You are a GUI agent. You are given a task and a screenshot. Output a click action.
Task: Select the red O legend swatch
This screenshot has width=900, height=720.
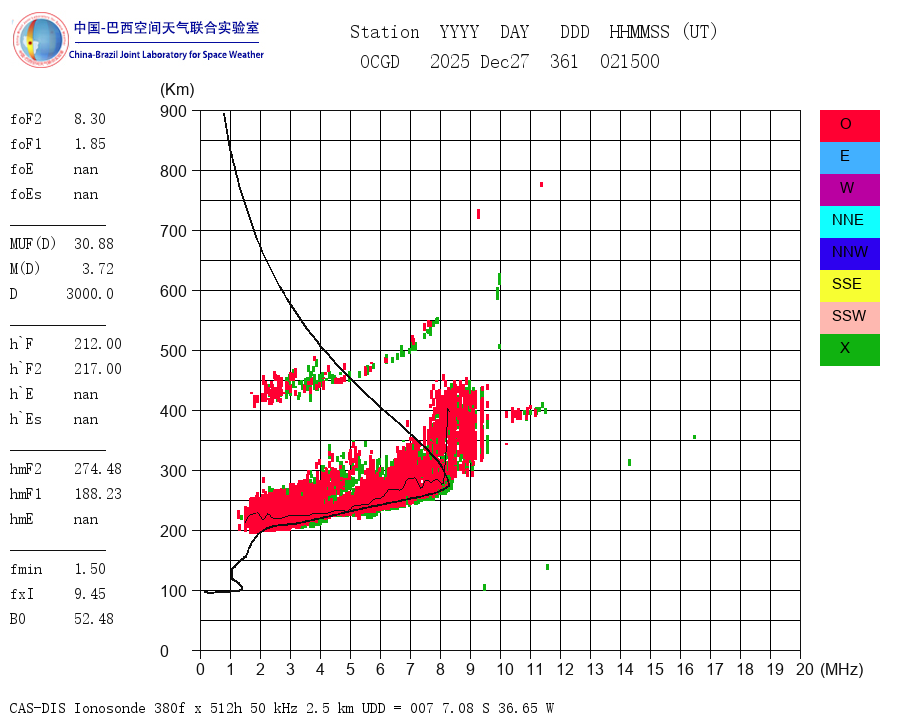[849, 126]
